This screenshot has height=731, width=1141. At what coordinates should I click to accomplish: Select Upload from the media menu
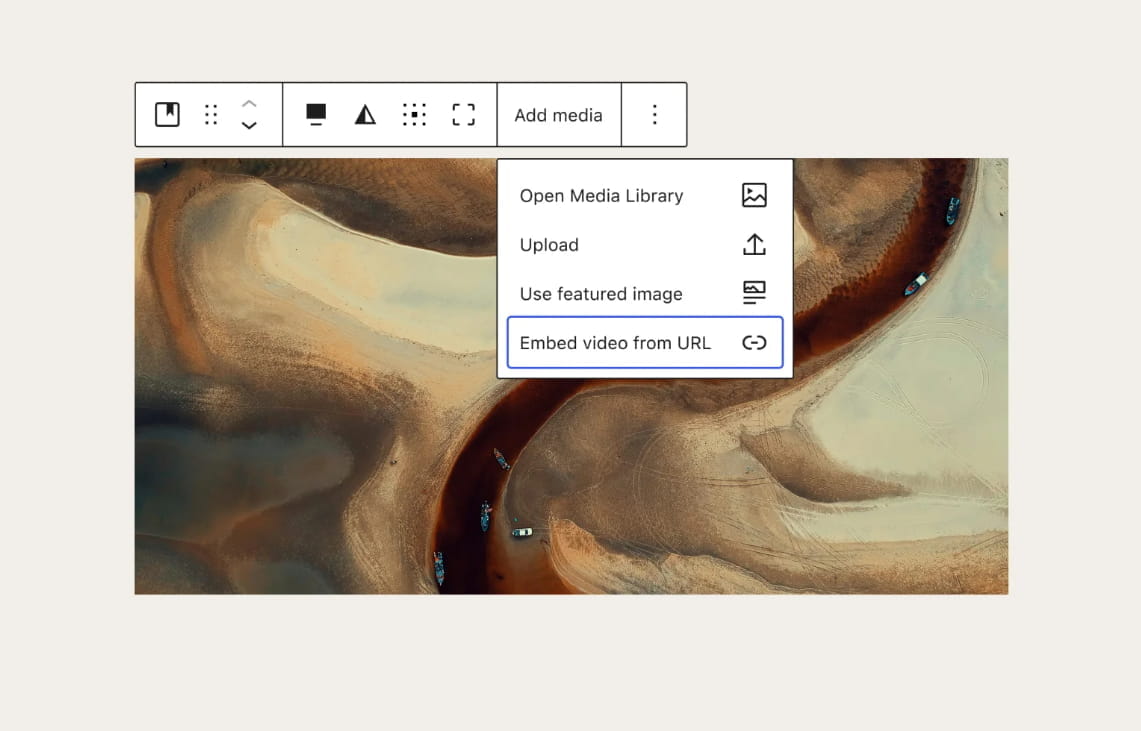coord(549,244)
